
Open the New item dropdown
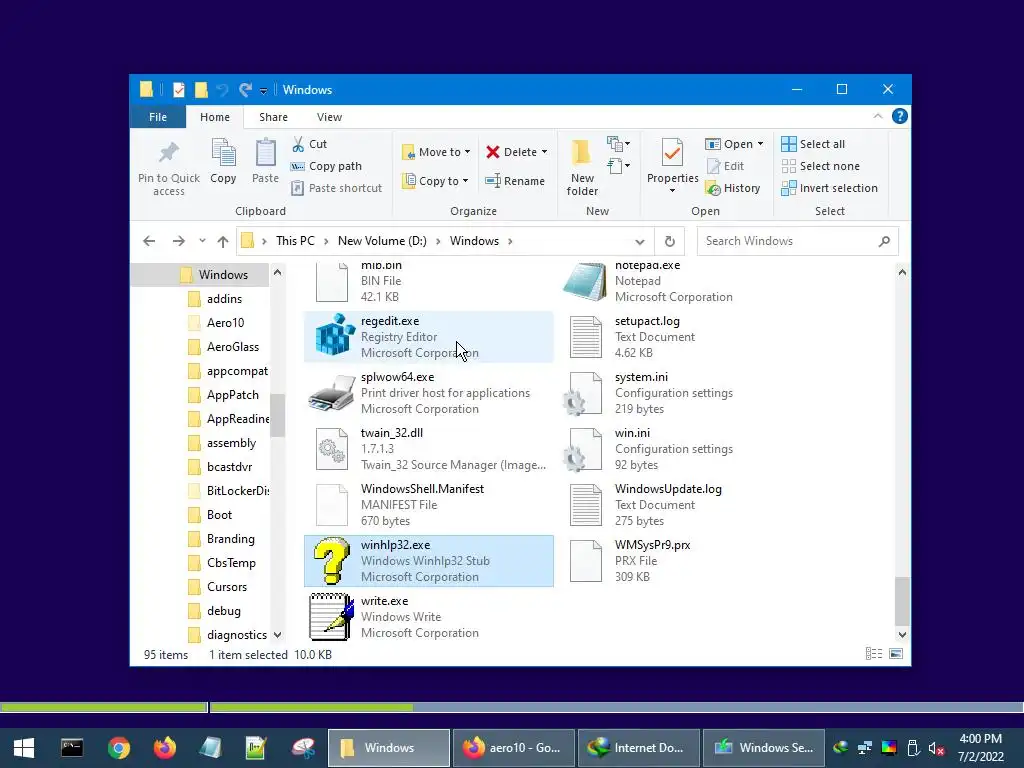coord(618,143)
